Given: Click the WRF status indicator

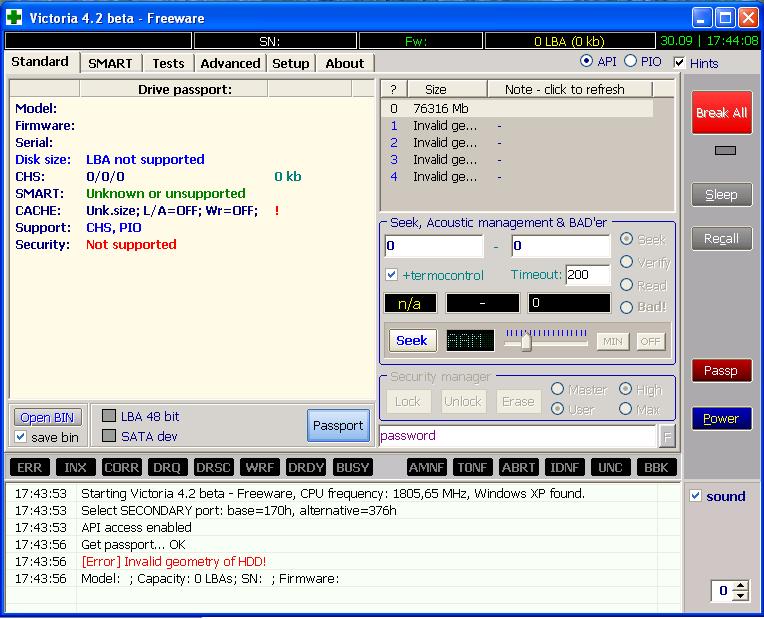Looking at the screenshot, I should [260, 467].
